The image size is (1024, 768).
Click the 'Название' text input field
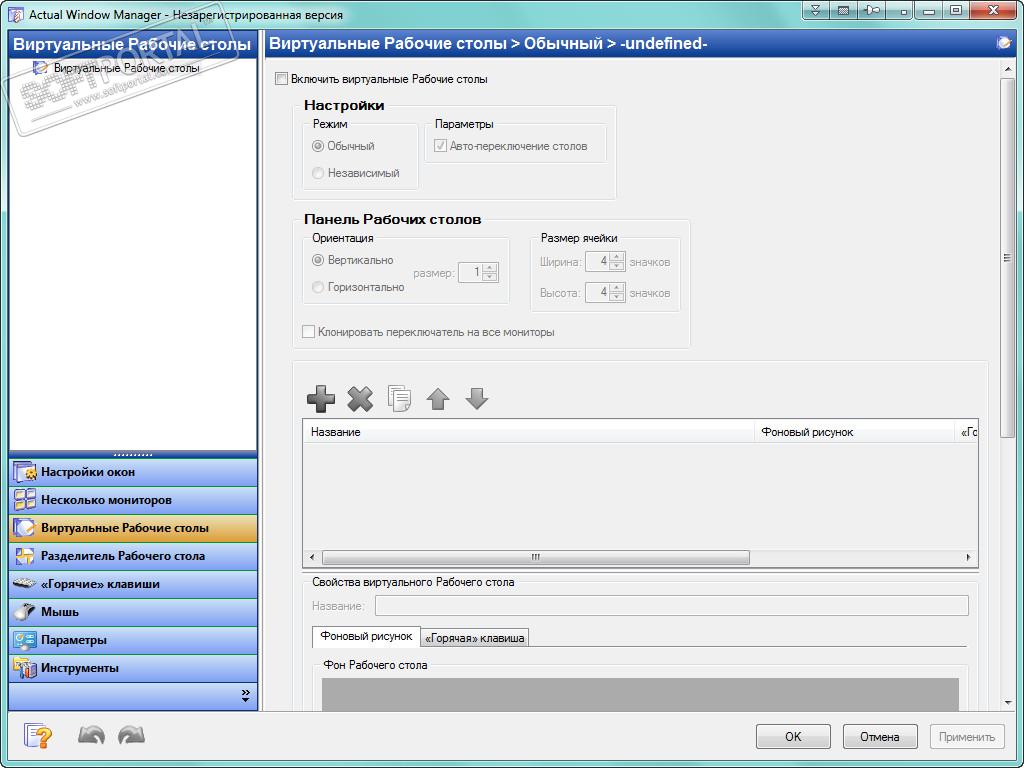(x=671, y=605)
